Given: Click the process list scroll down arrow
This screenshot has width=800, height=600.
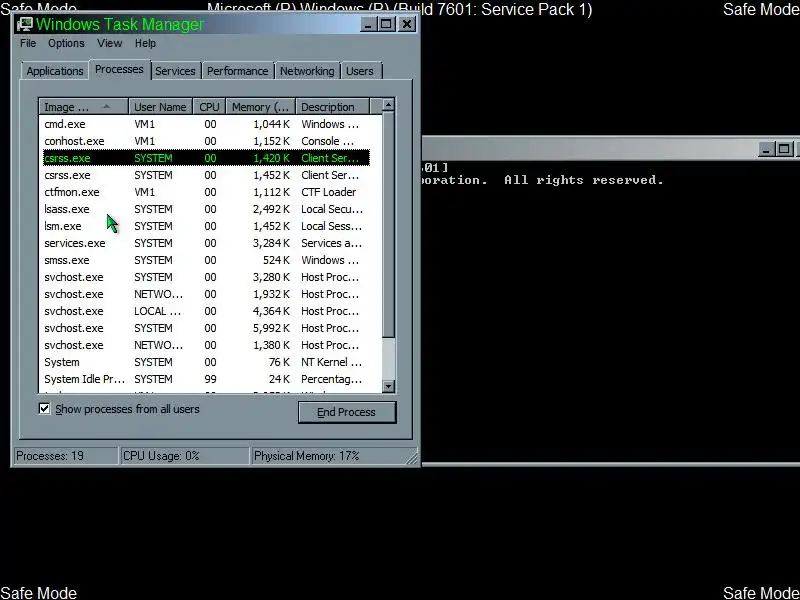Looking at the screenshot, I should point(388,386).
